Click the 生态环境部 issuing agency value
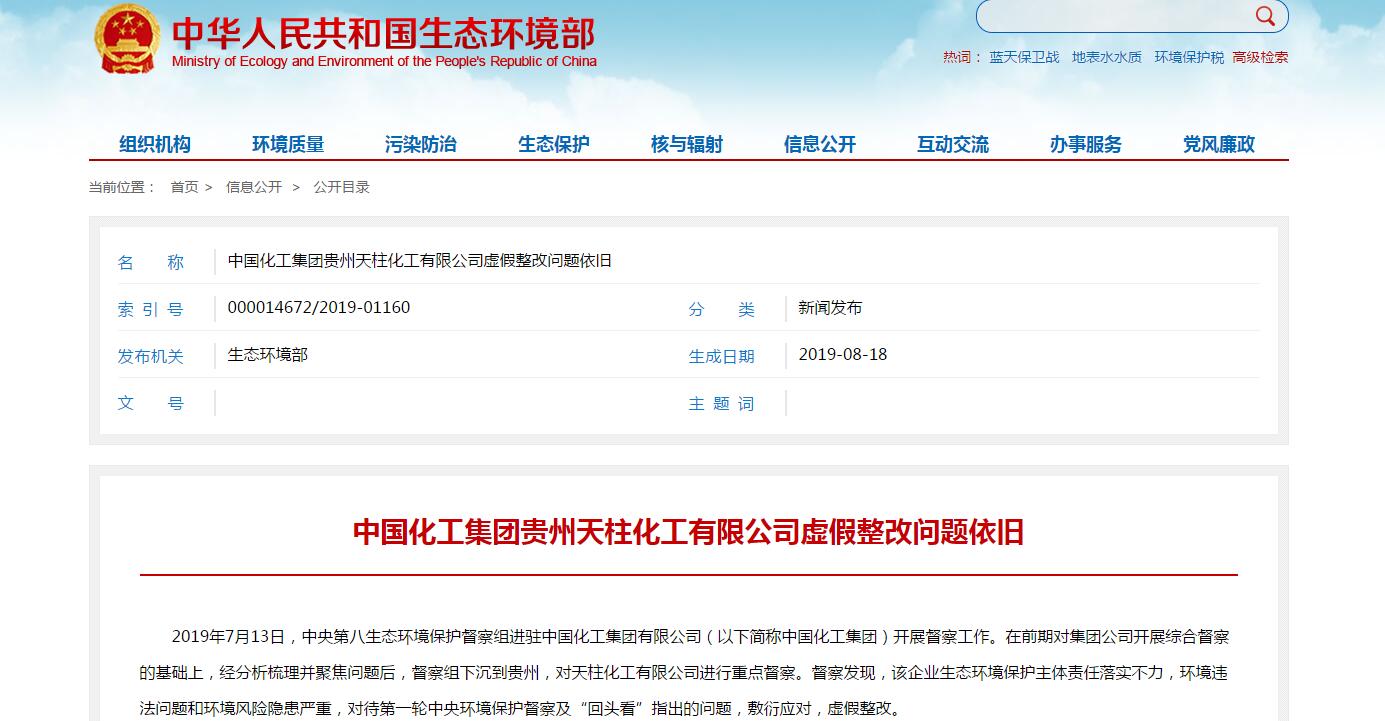Image resolution: width=1385 pixels, height=721 pixels. pos(268,354)
